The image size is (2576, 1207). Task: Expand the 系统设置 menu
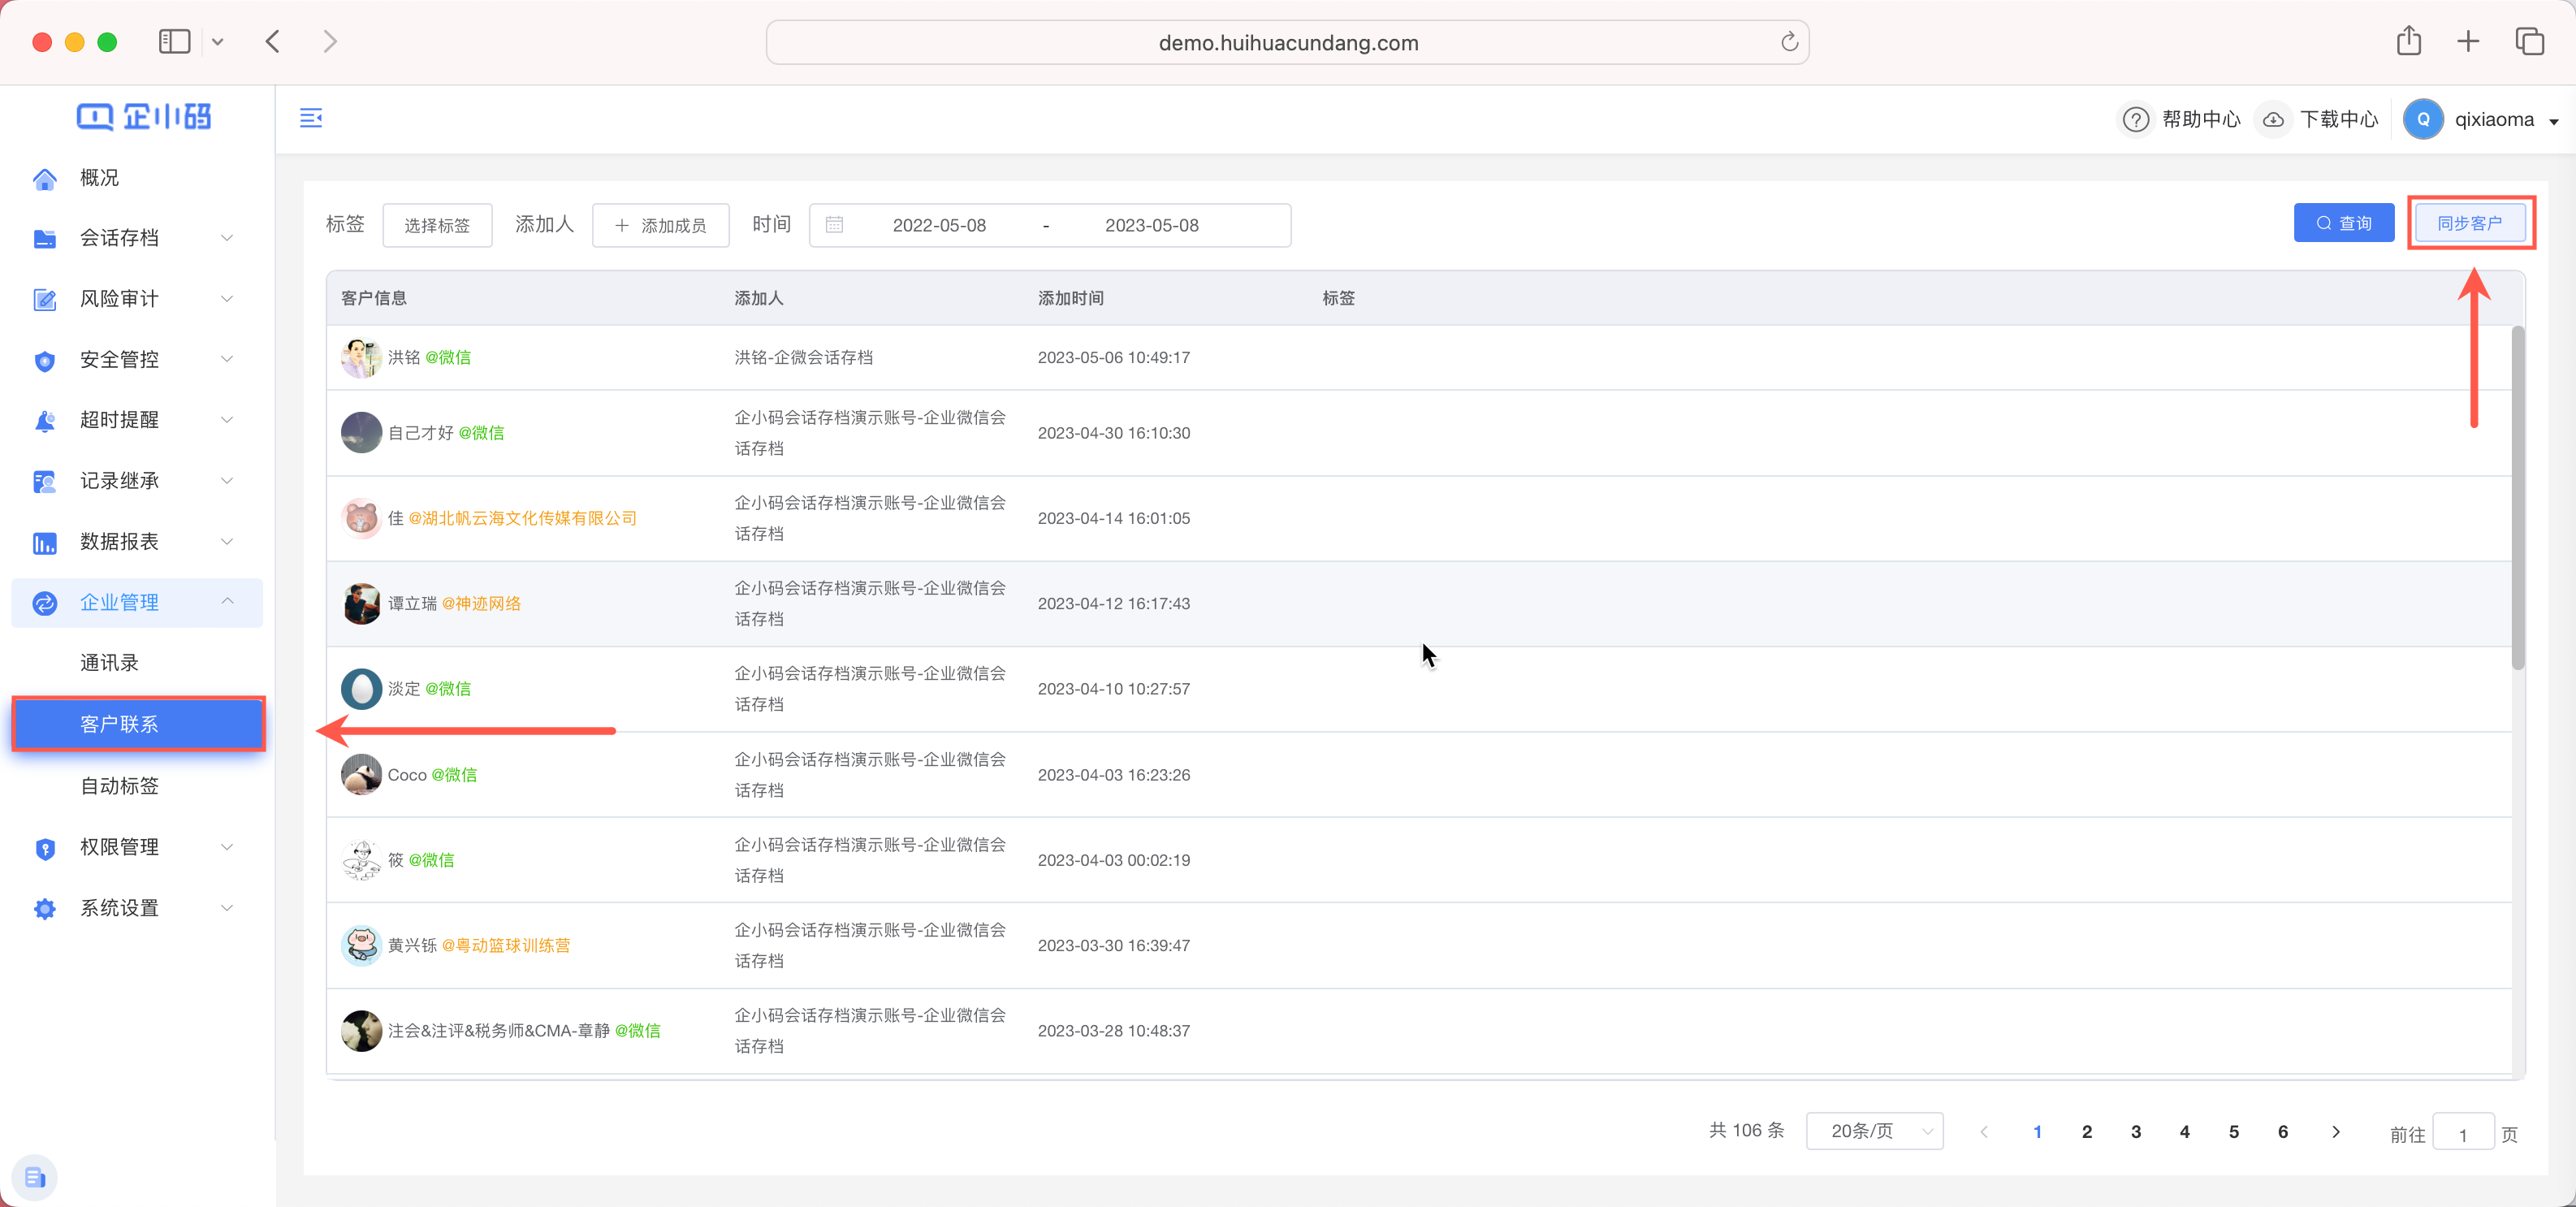tap(227, 908)
